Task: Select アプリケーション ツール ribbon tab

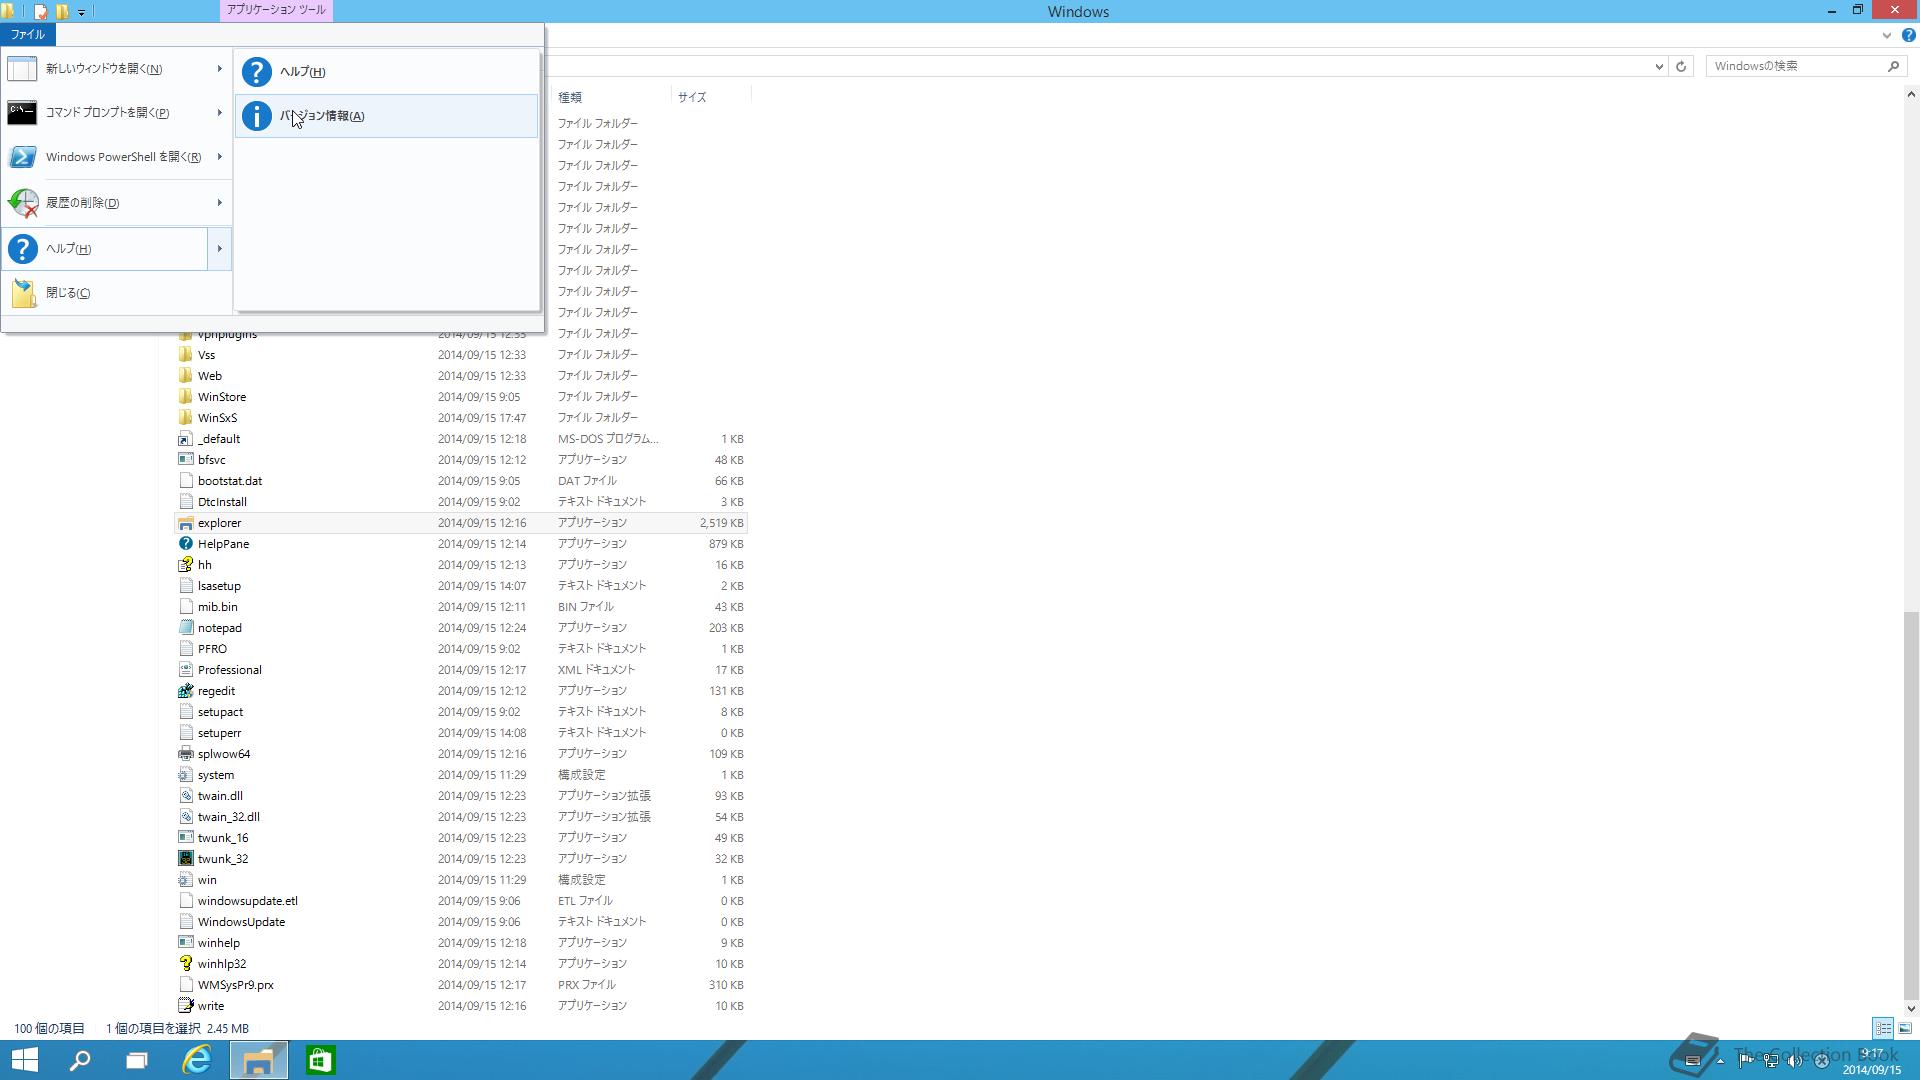Action: (x=276, y=10)
